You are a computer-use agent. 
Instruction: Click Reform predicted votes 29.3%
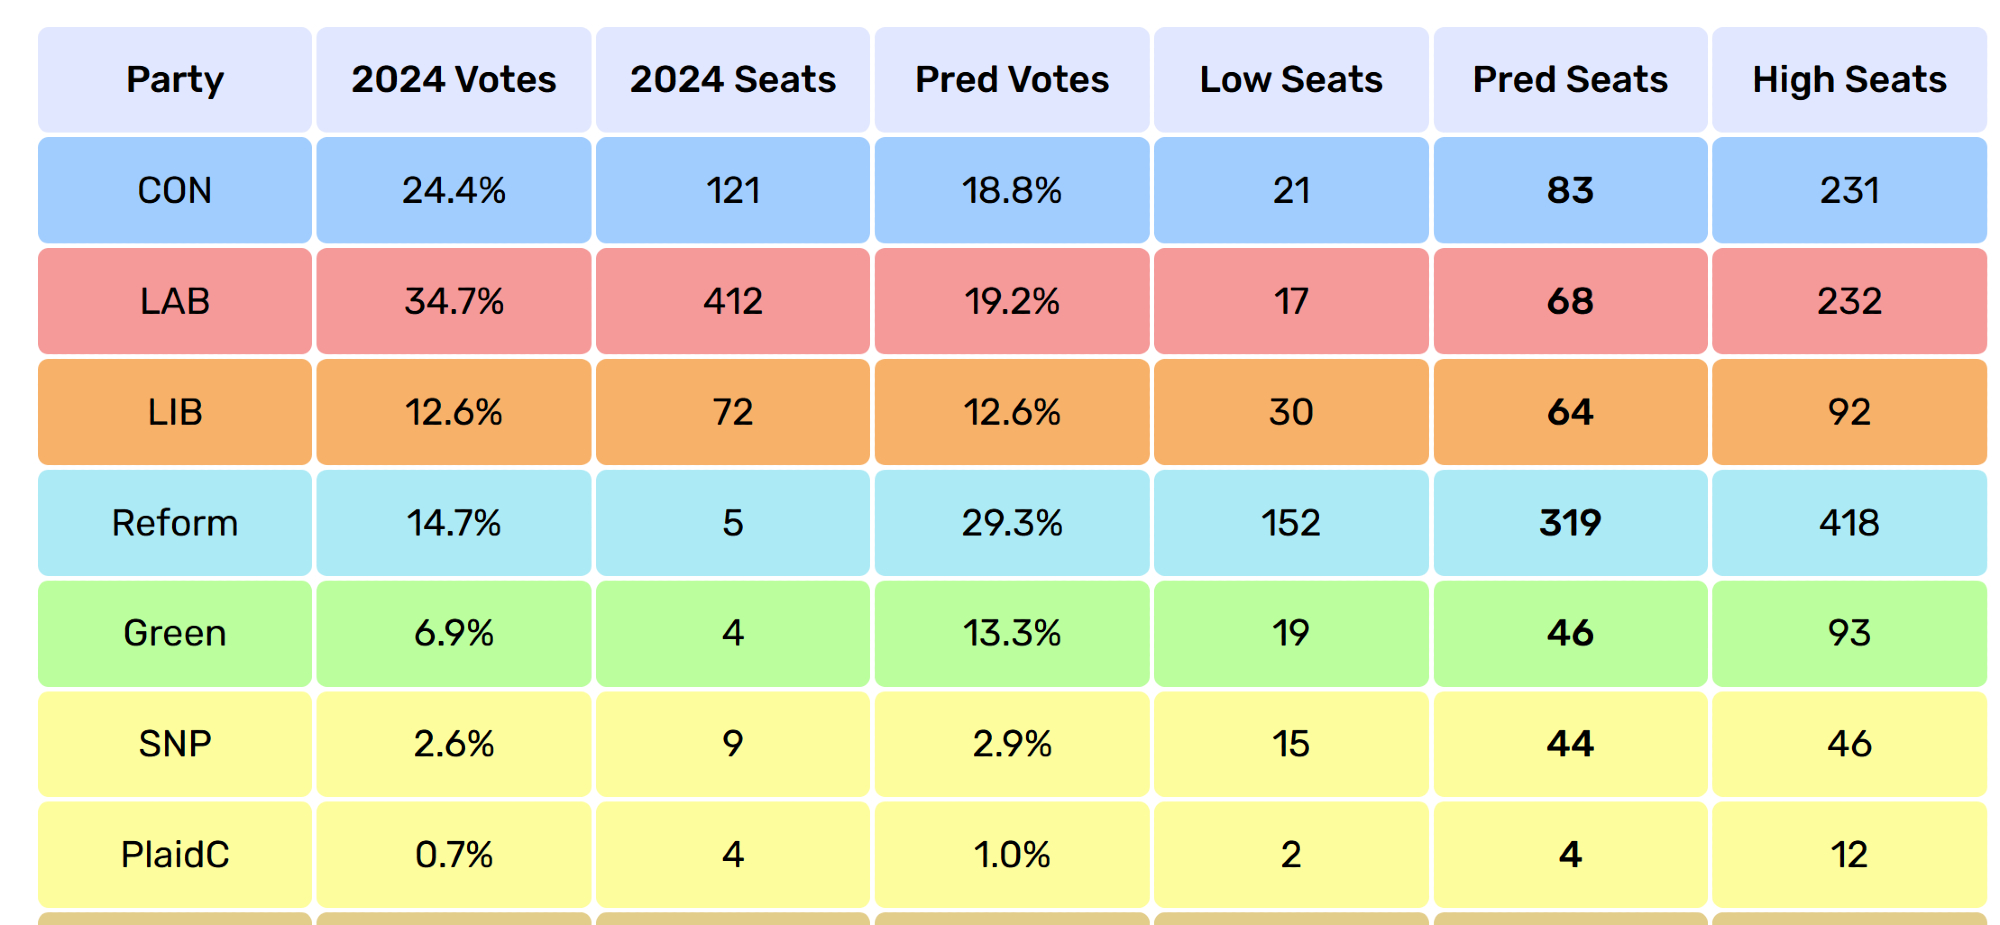(x=1012, y=523)
